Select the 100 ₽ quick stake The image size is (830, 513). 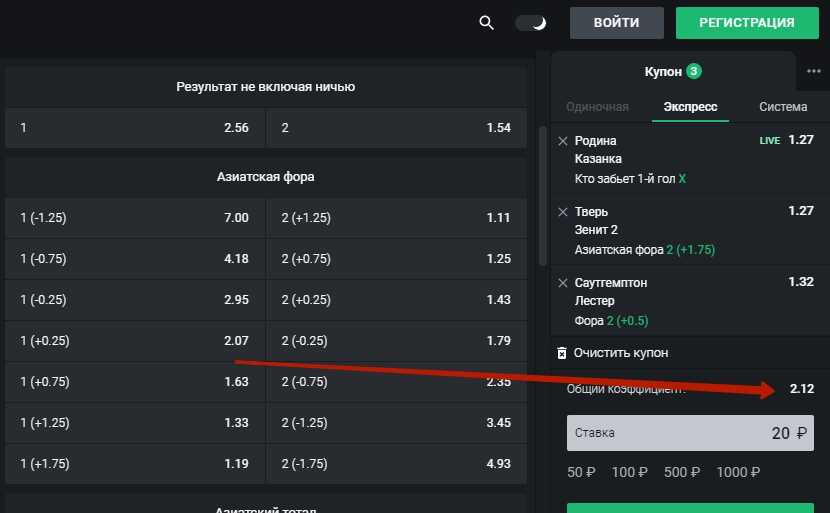[629, 472]
